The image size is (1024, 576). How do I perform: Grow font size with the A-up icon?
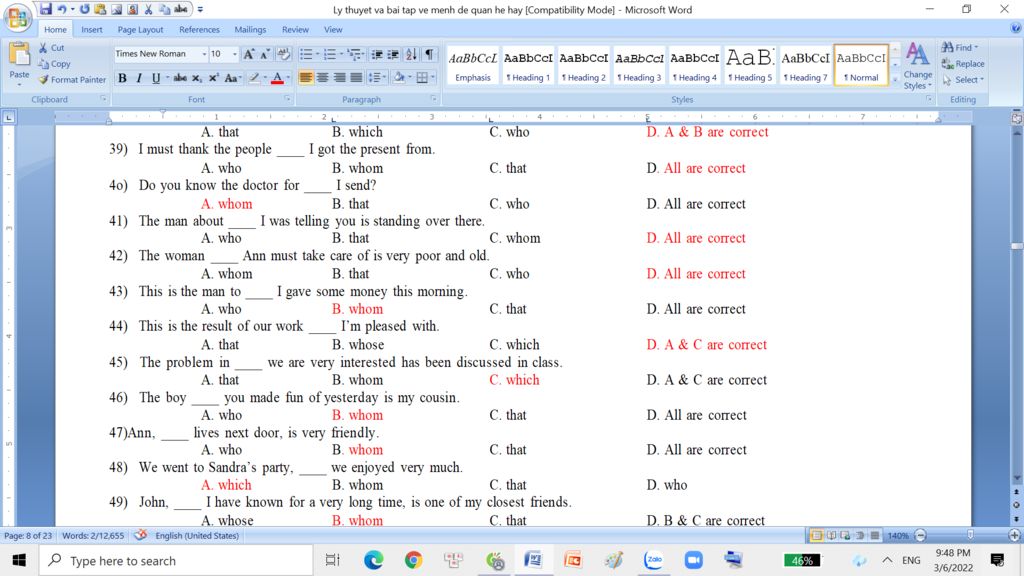coord(249,54)
